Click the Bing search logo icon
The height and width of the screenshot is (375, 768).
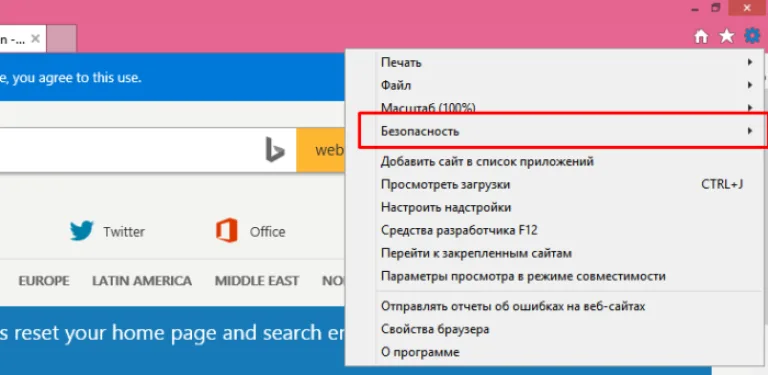coord(275,149)
